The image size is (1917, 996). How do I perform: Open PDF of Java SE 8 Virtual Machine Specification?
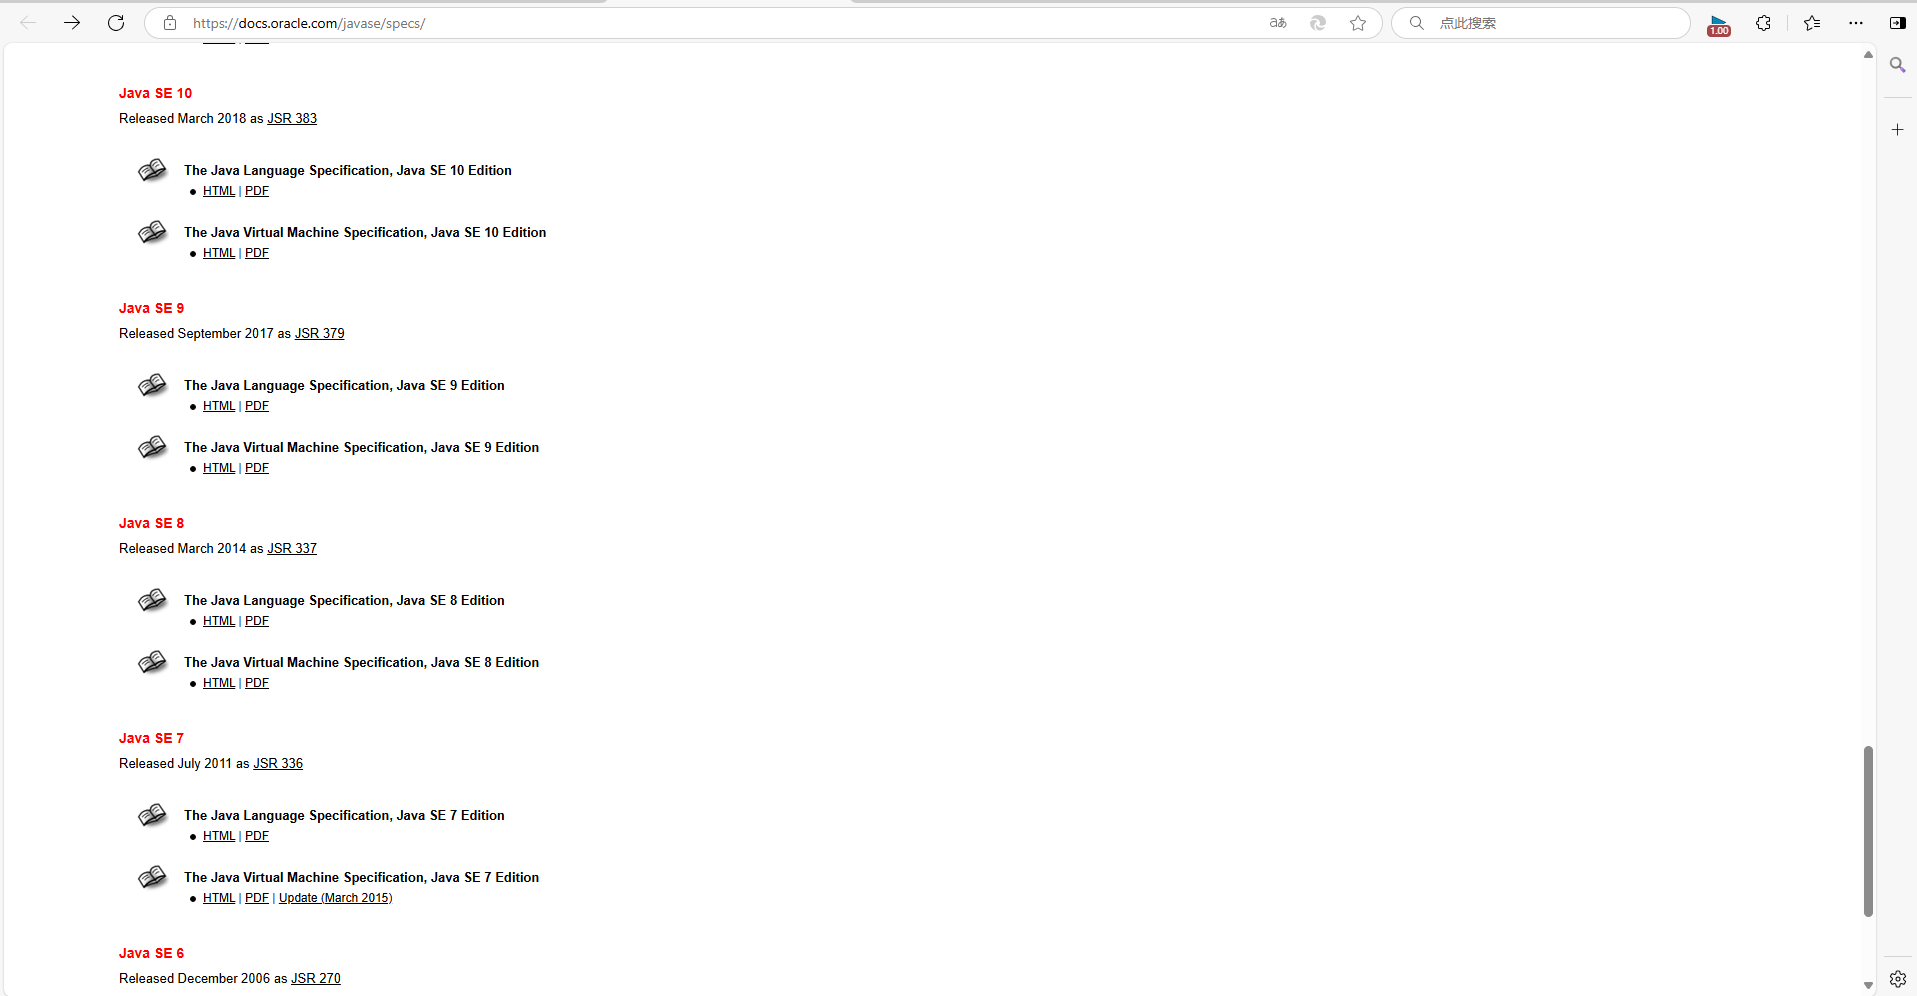[257, 683]
